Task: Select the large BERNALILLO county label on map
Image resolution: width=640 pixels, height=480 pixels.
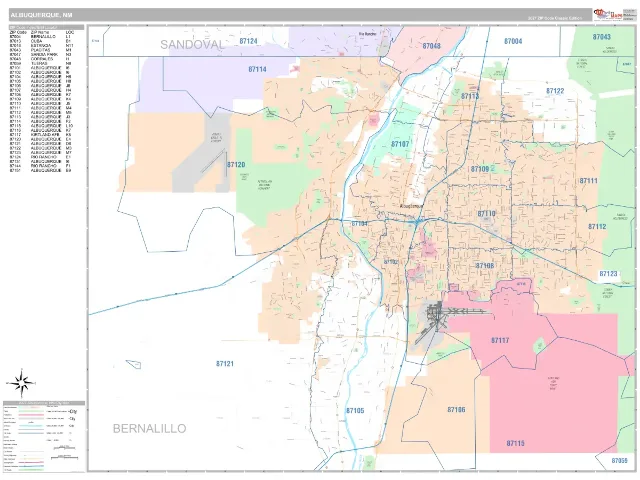Action: point(149,429)
